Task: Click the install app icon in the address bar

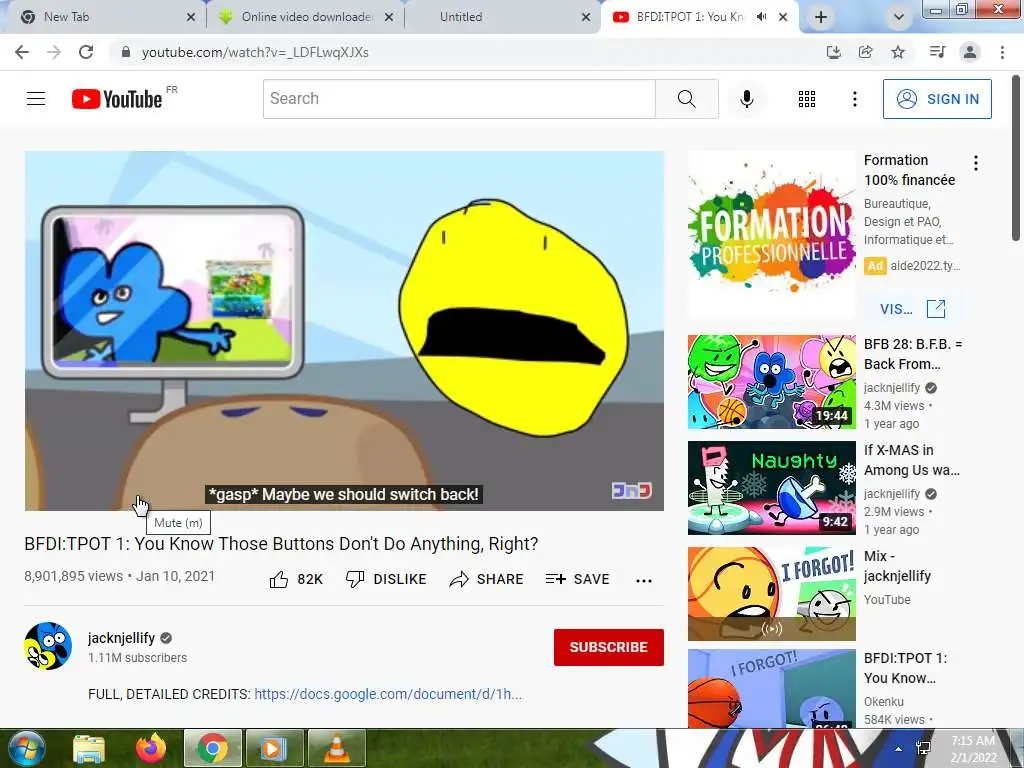Action: point(833,52)
